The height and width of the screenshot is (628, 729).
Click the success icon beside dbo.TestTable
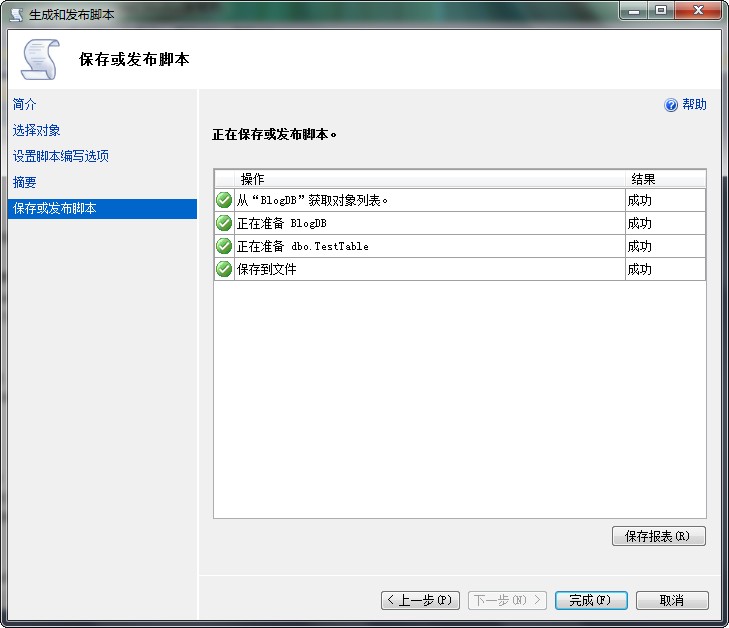coord(224,246)
